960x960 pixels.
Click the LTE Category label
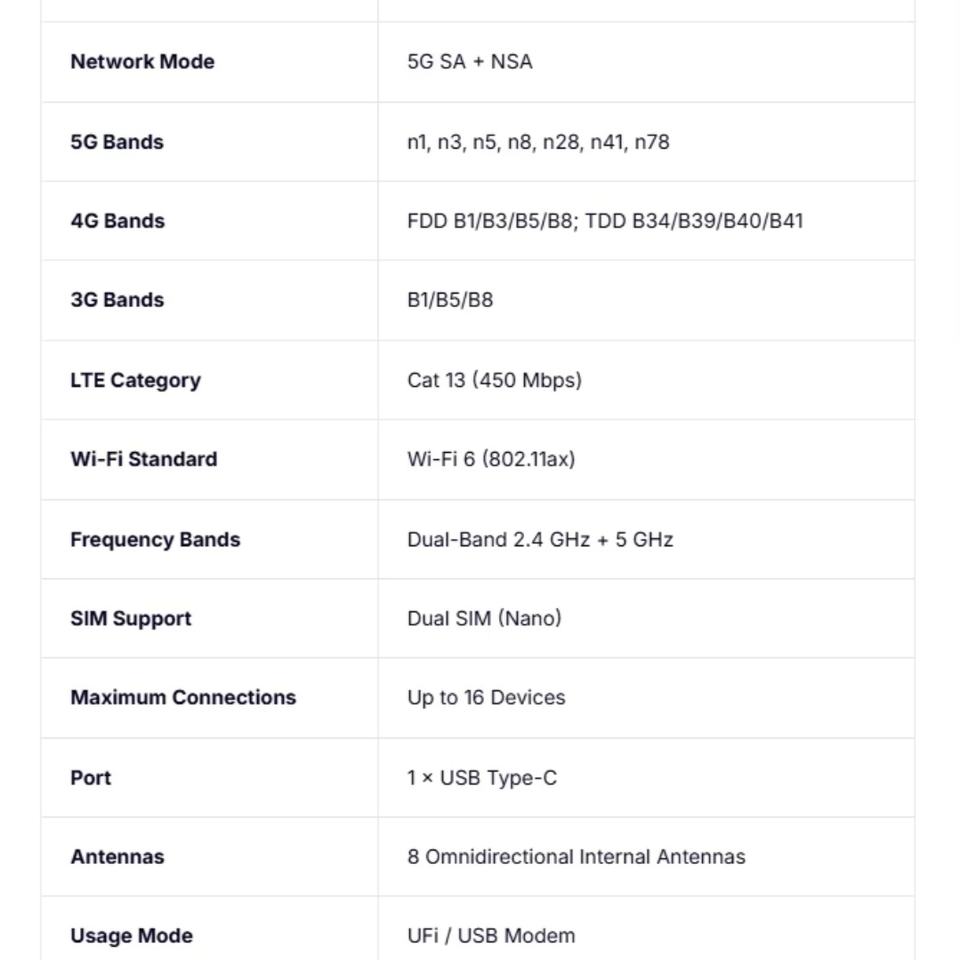click(x=135, y=380)
